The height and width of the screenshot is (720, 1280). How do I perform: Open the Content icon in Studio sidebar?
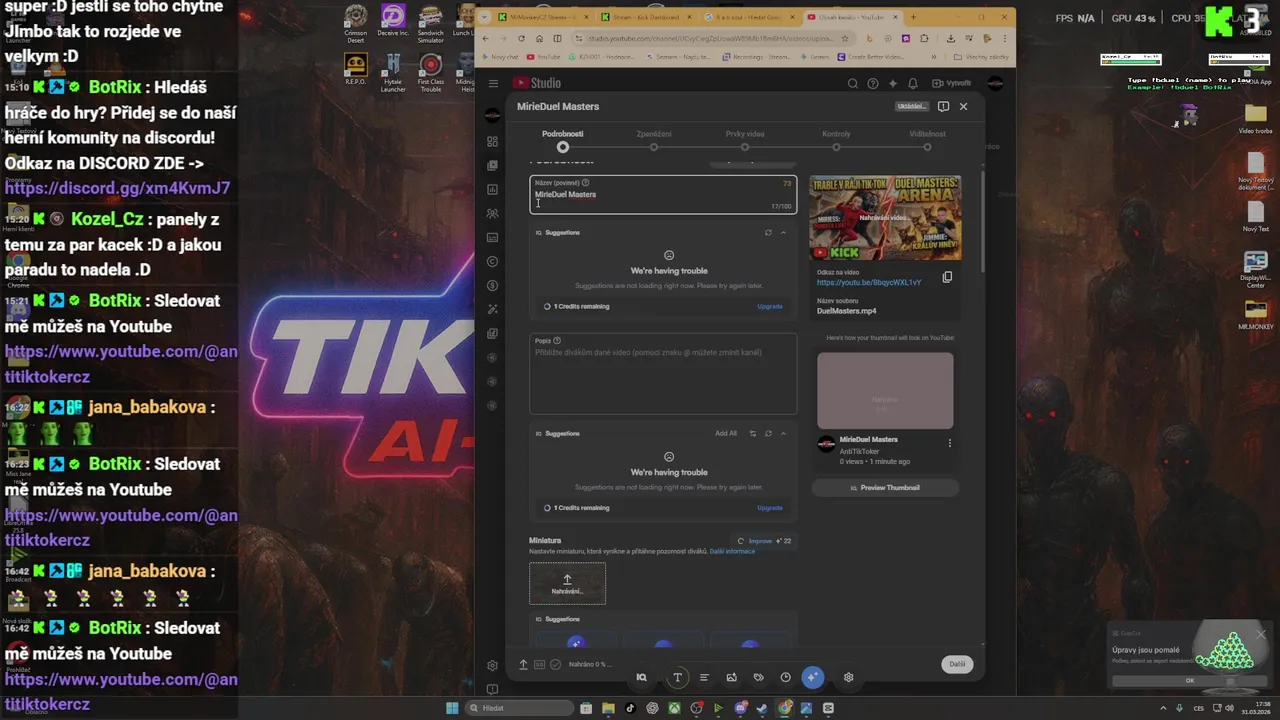pyautogui.click(x=492, y=165)
